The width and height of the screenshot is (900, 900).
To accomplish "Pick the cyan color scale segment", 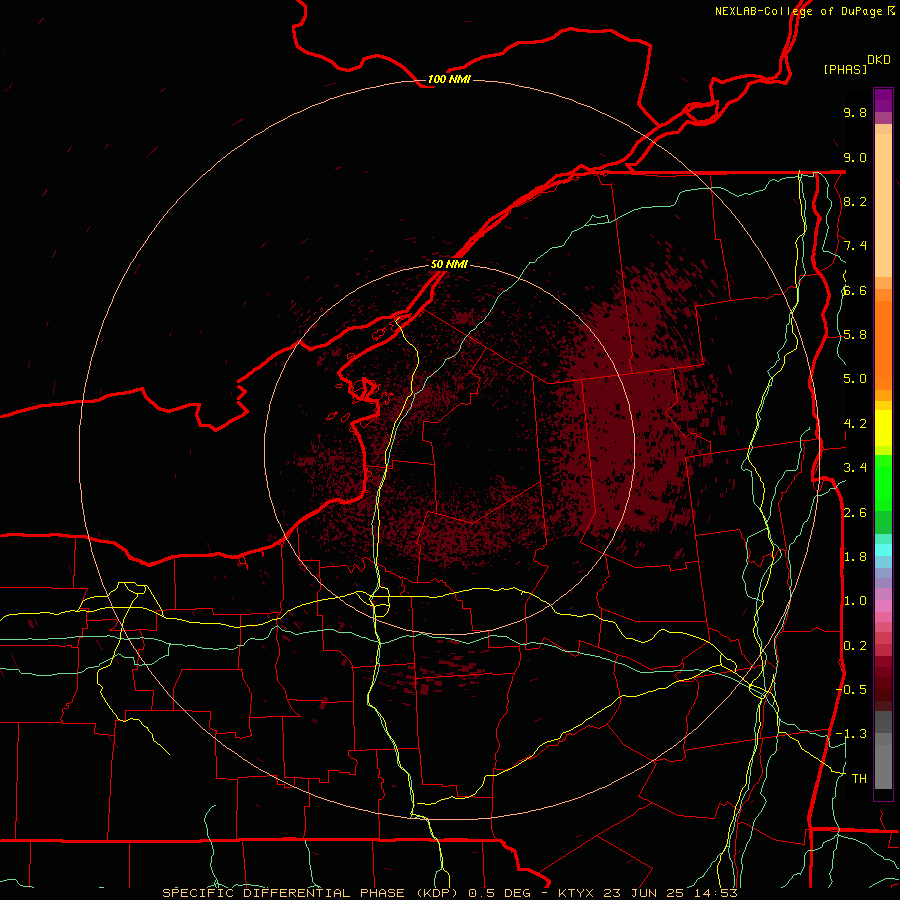I will pos(883,549).
